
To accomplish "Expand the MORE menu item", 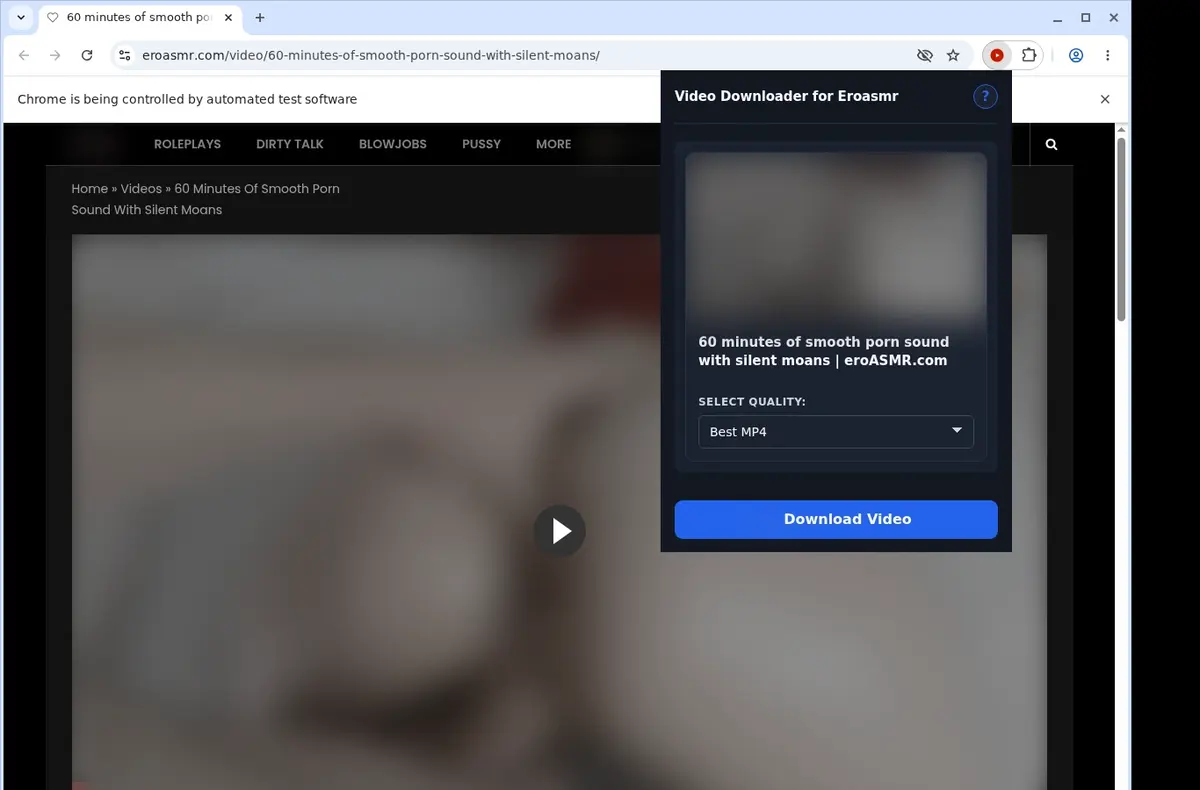I will pos(553,144).
